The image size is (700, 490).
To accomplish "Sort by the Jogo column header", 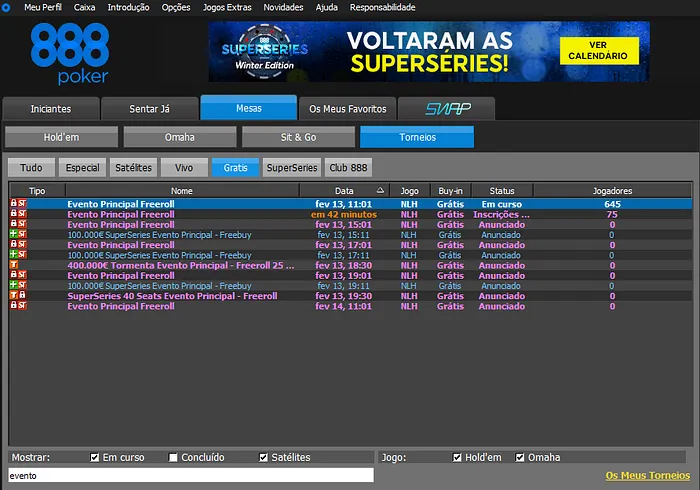I will coord(409,191).
